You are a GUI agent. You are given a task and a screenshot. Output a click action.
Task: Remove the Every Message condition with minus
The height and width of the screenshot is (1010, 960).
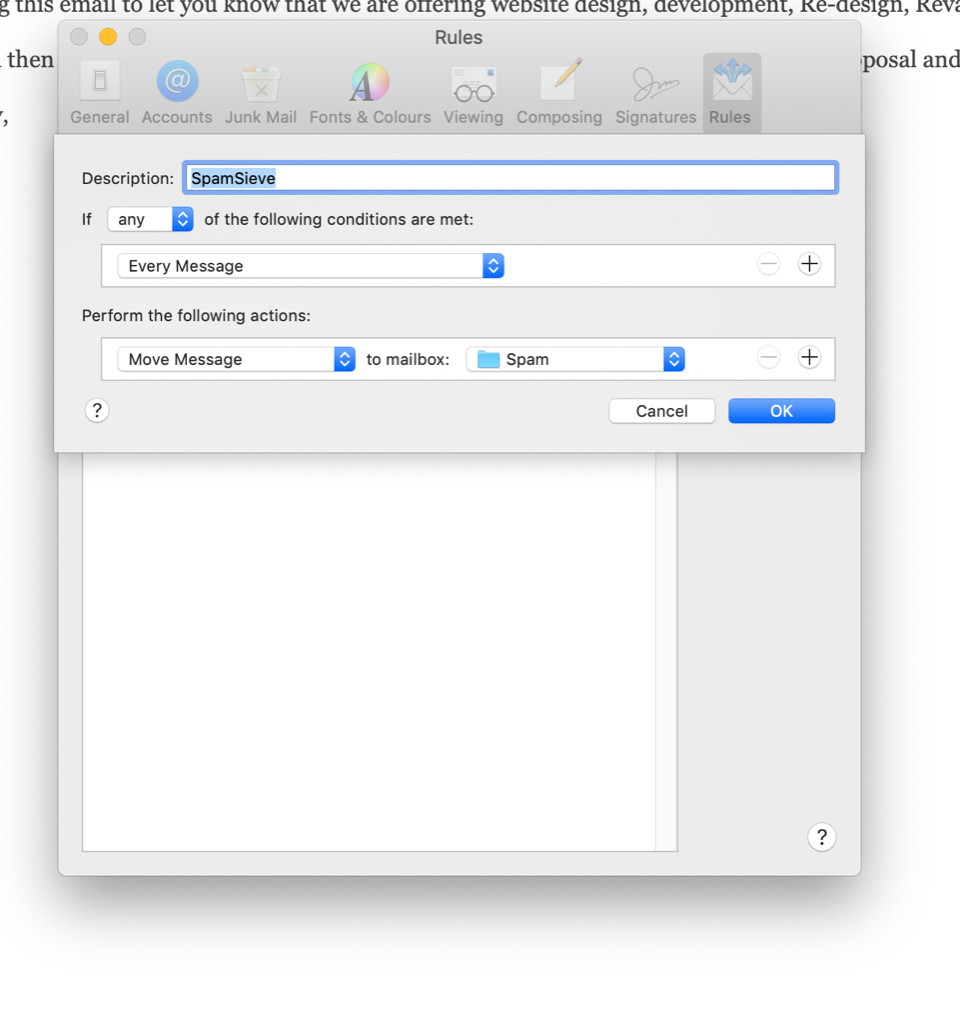point(769,264)
